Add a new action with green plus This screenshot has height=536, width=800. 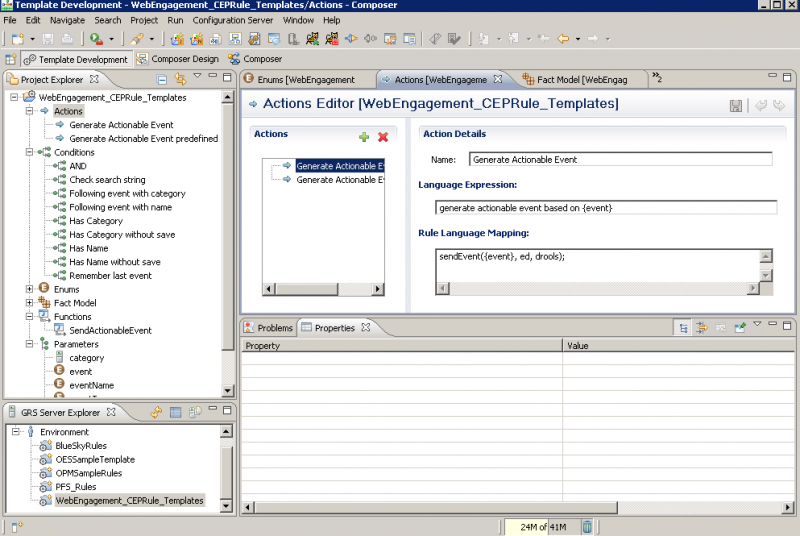tap(364, 137)
